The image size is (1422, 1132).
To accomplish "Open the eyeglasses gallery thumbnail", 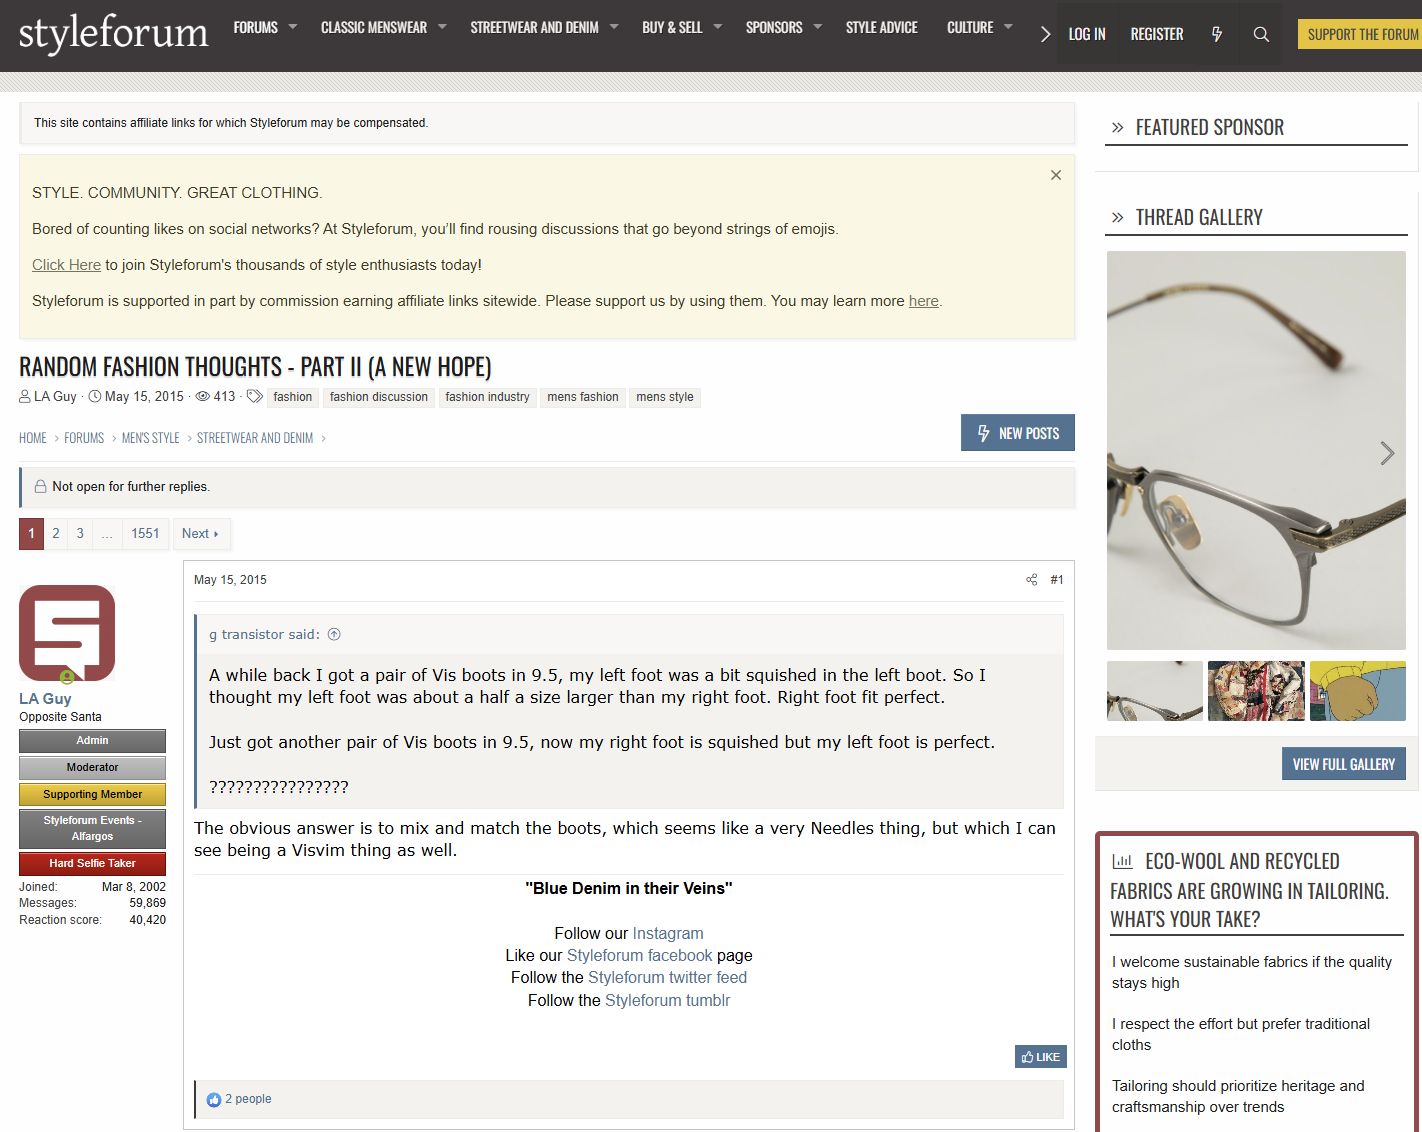I will 1155,691.
